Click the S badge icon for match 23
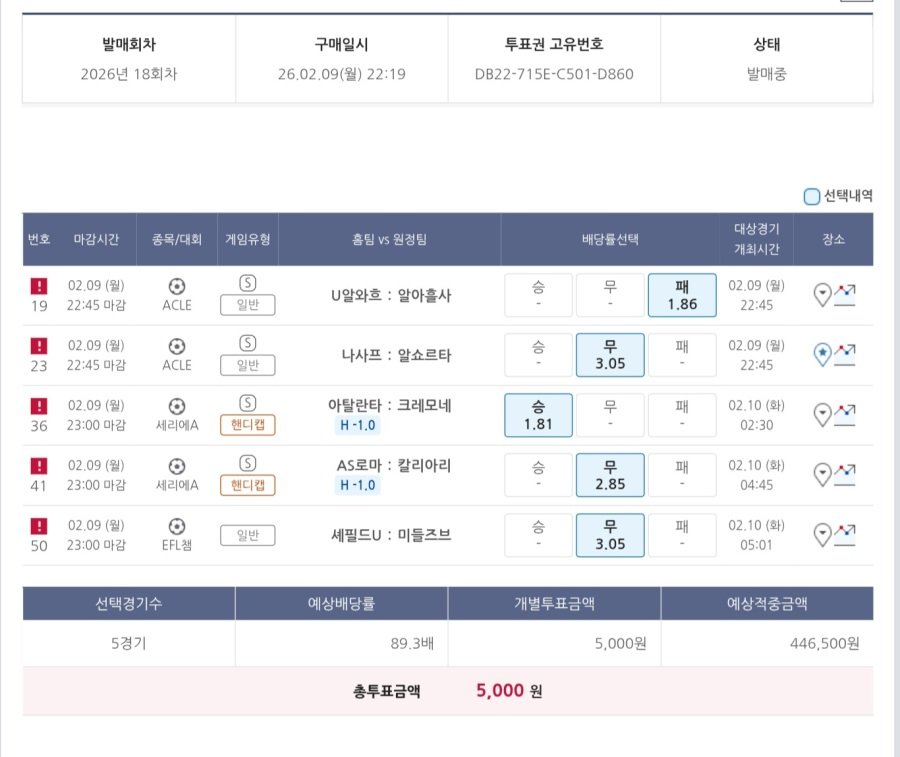Image resolution: width=900 pixels, height=757 pixels. click(247, 343)
